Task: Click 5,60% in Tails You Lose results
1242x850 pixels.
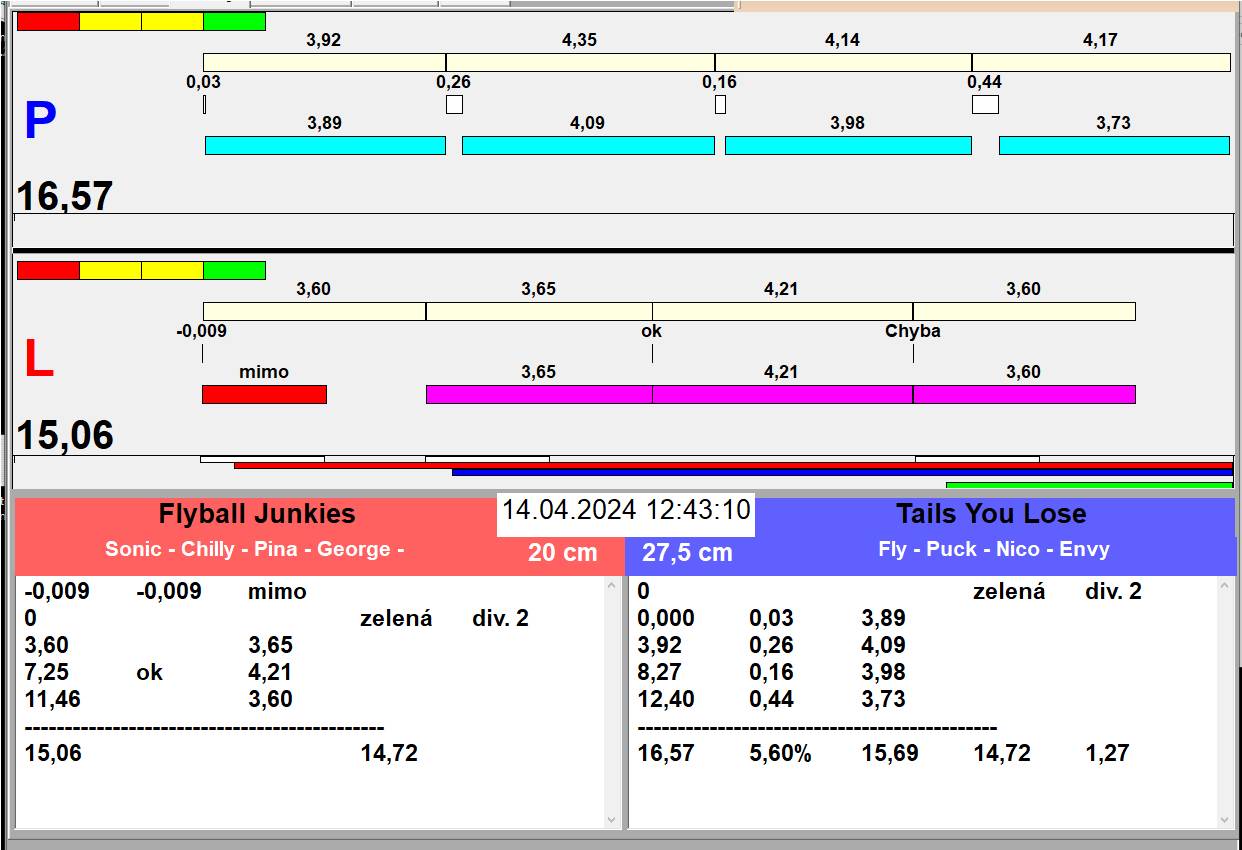Action: 780,753
